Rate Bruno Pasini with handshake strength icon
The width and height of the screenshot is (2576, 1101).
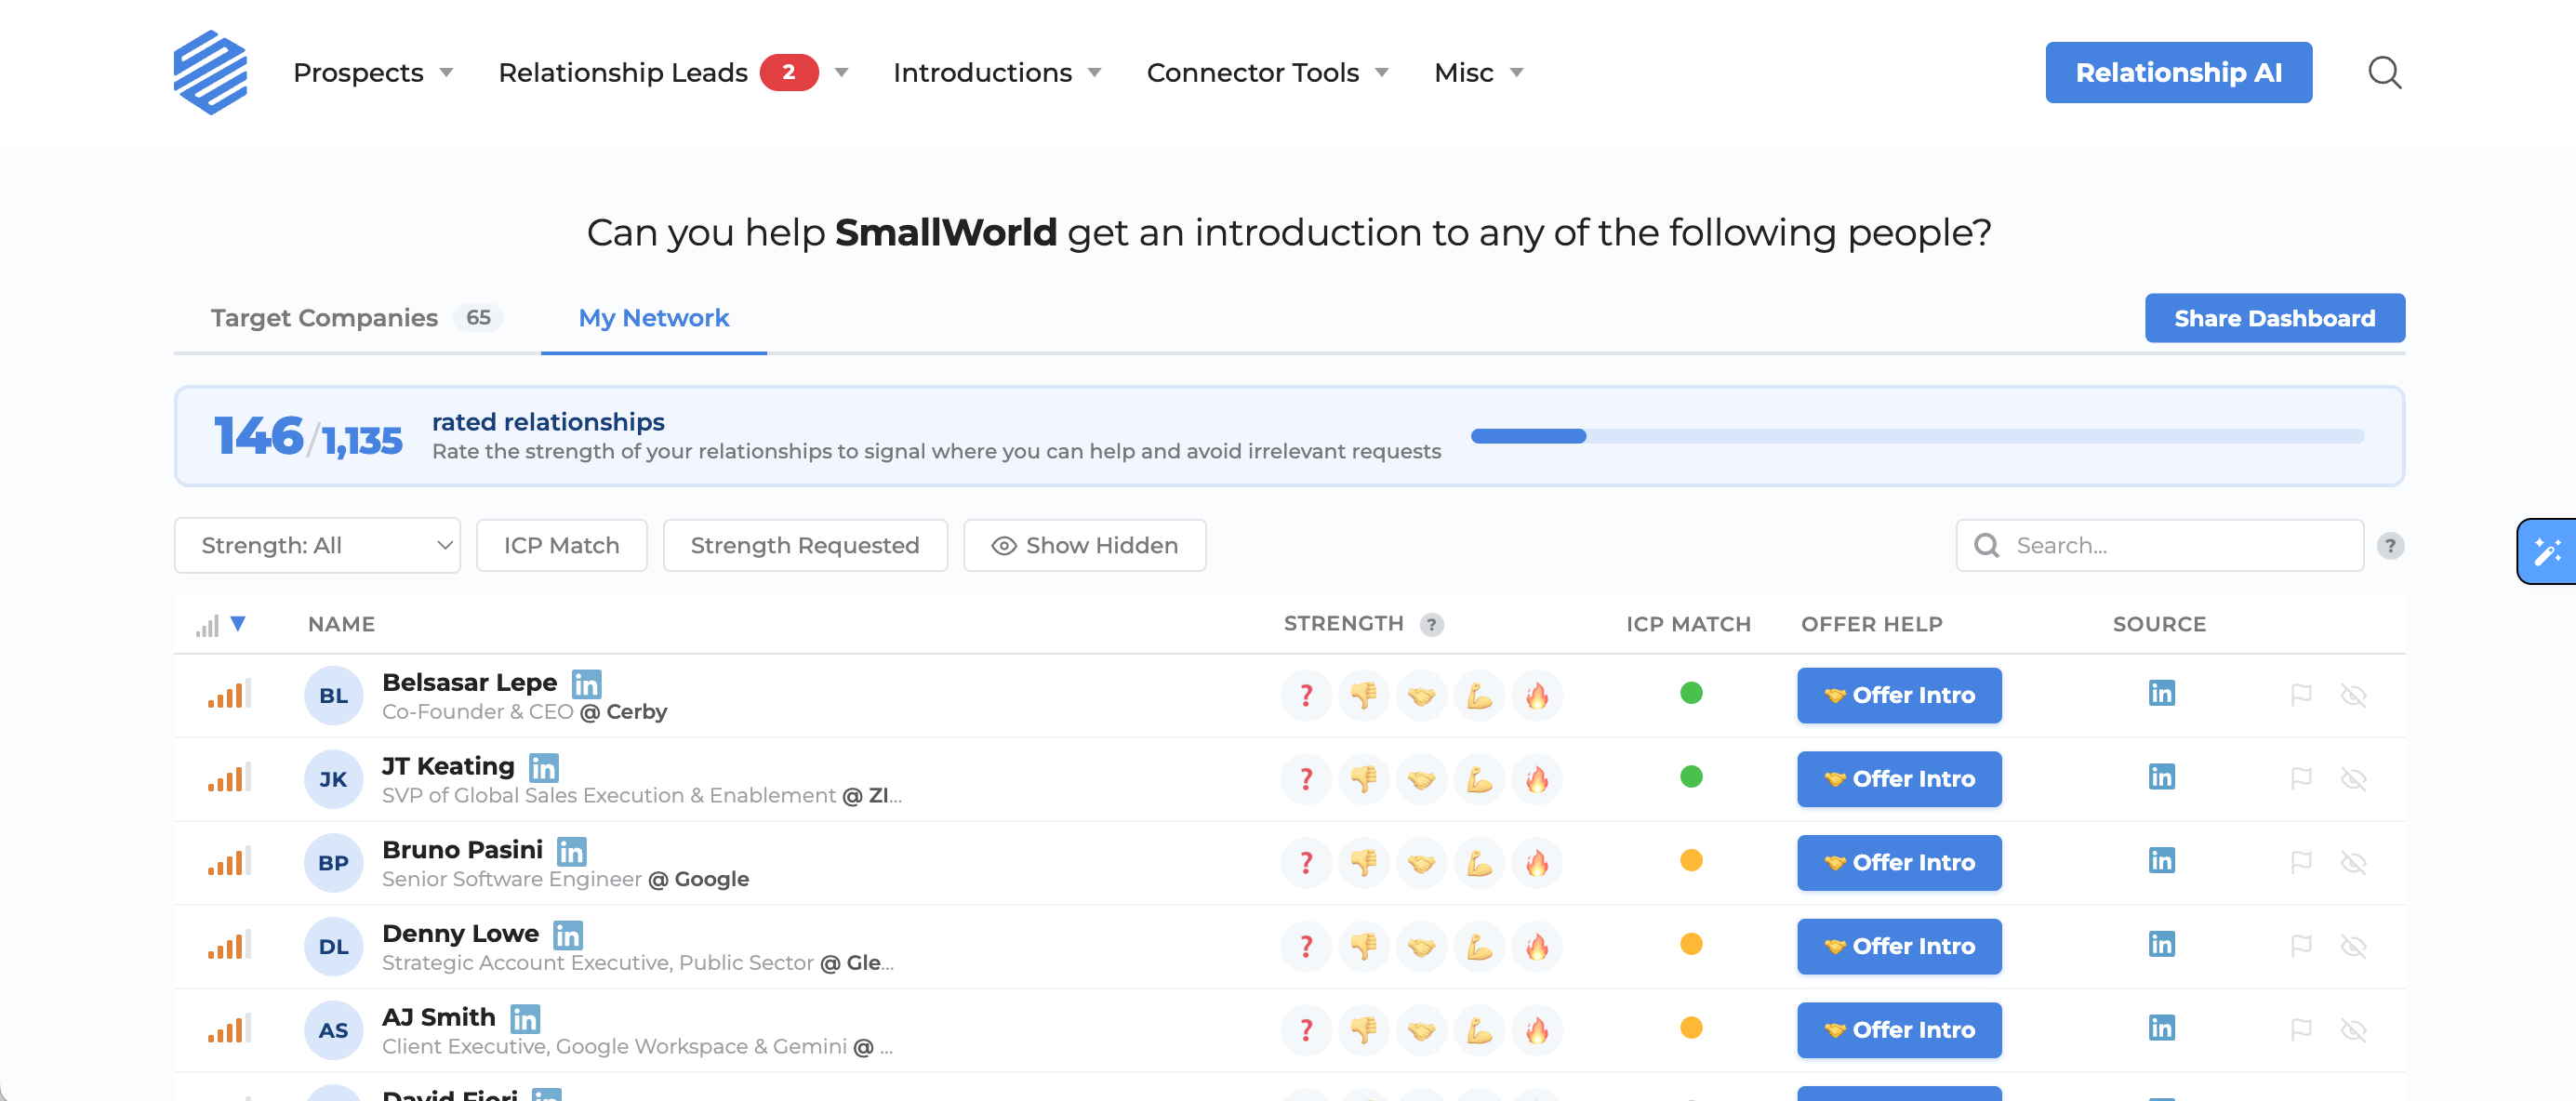[x=1421, y=863]
